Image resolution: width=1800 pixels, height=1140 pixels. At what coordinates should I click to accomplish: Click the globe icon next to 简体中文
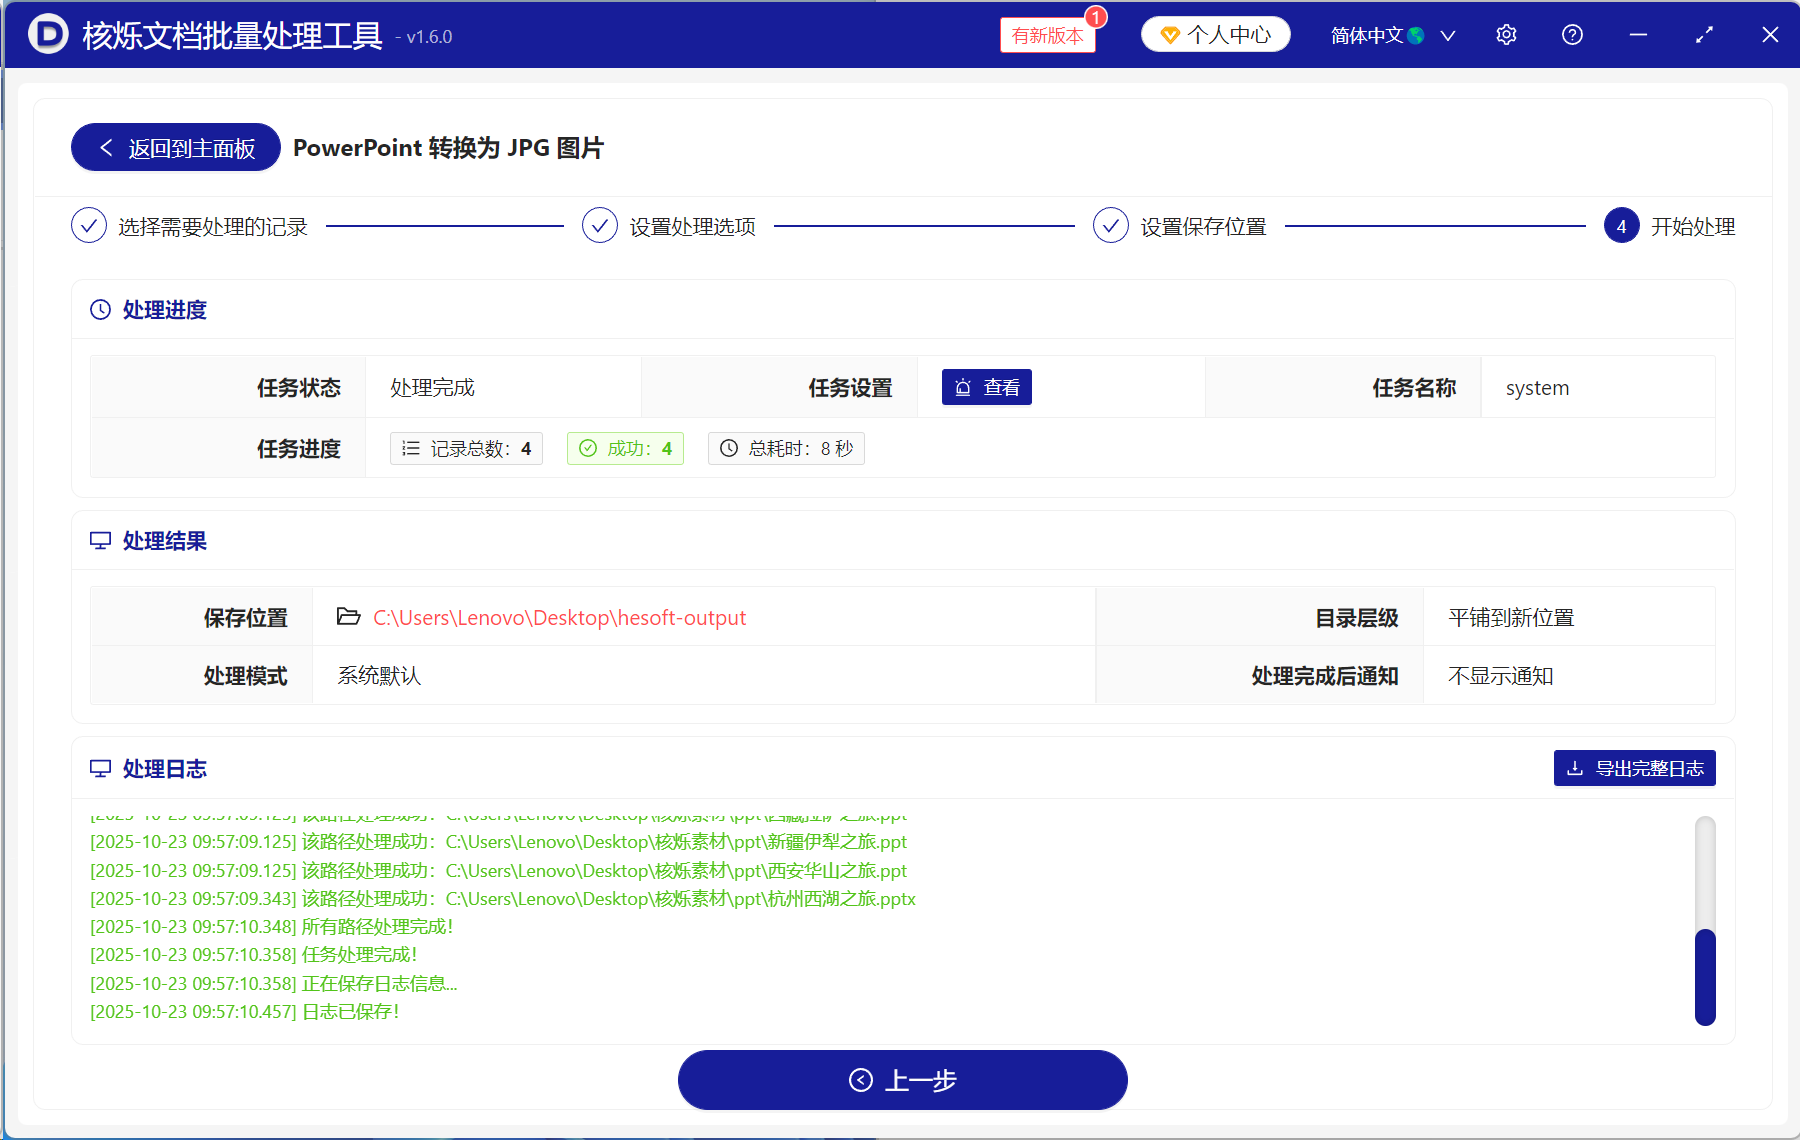(x=1416, y=36)
